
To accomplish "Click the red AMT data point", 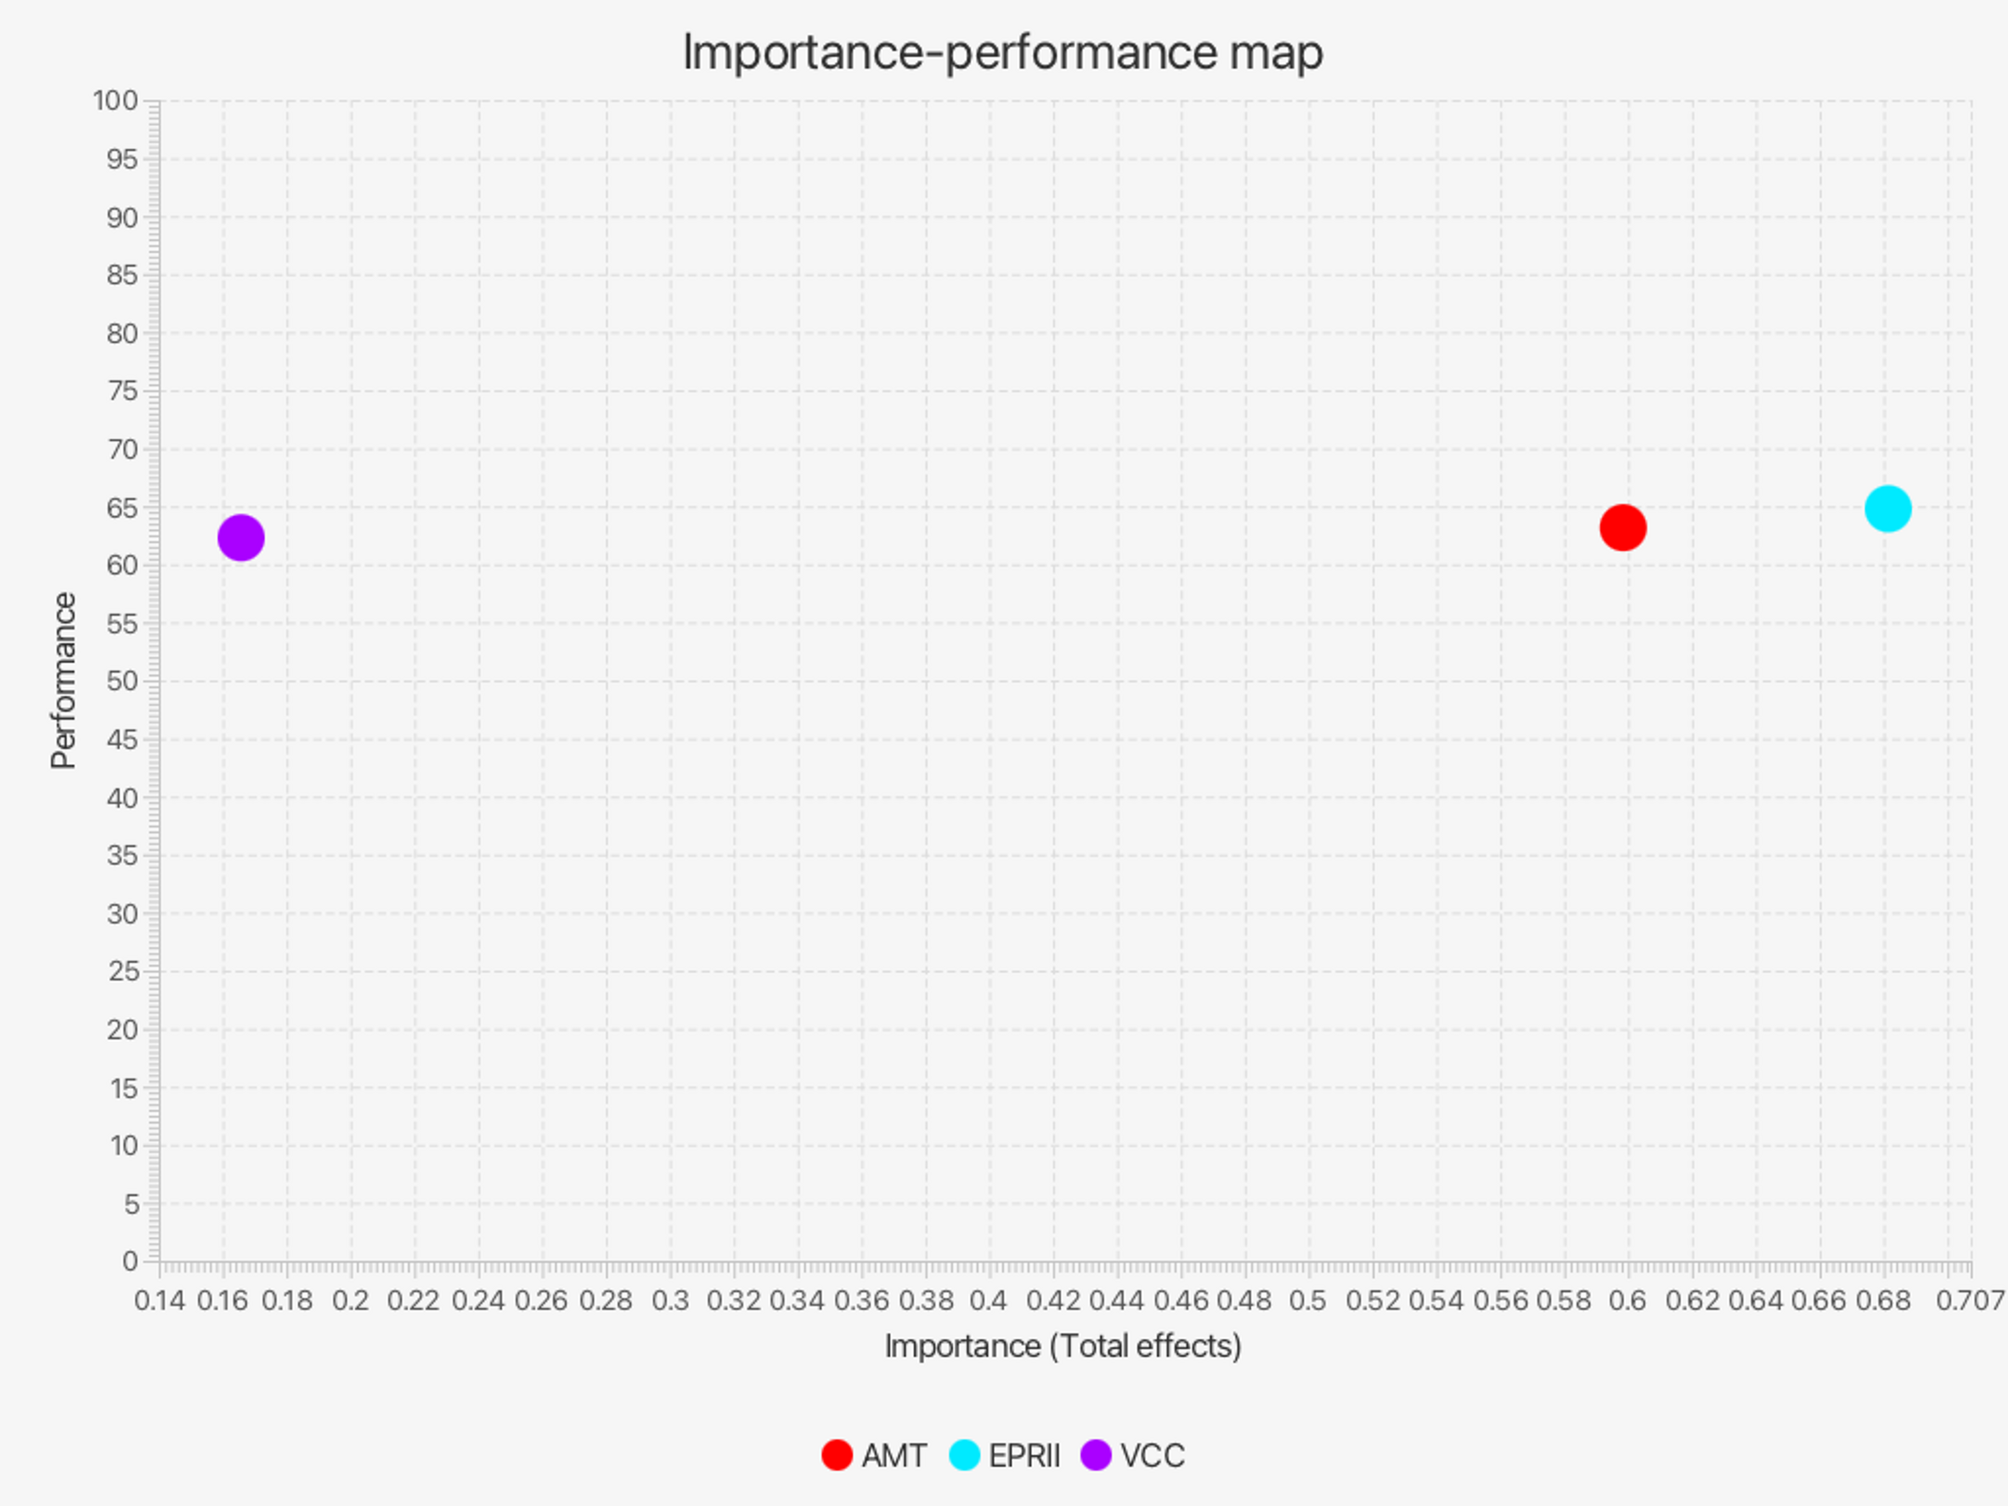I will tap(1622, 528).
